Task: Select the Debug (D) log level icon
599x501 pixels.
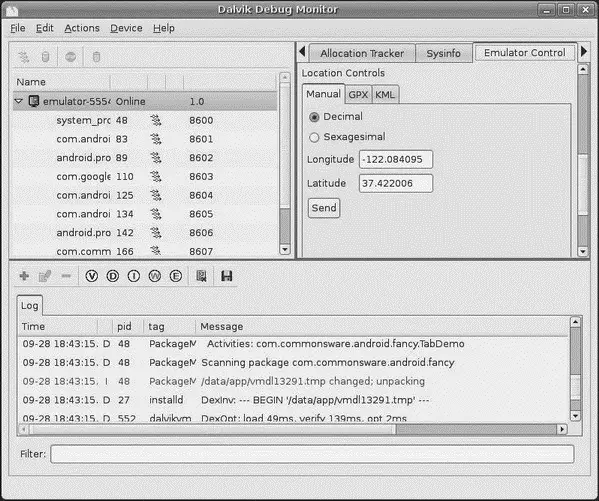Action: click(x=112, y=276)
